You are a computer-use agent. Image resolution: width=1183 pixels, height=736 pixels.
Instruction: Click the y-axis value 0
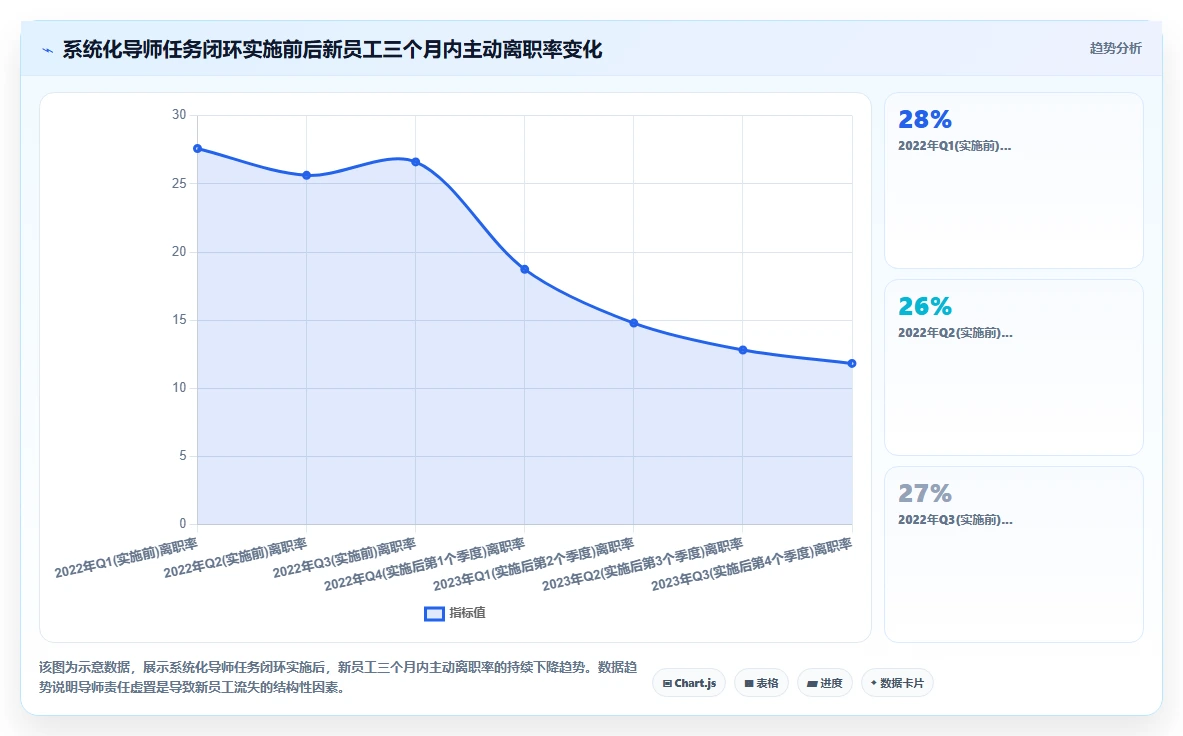(183, 523)
